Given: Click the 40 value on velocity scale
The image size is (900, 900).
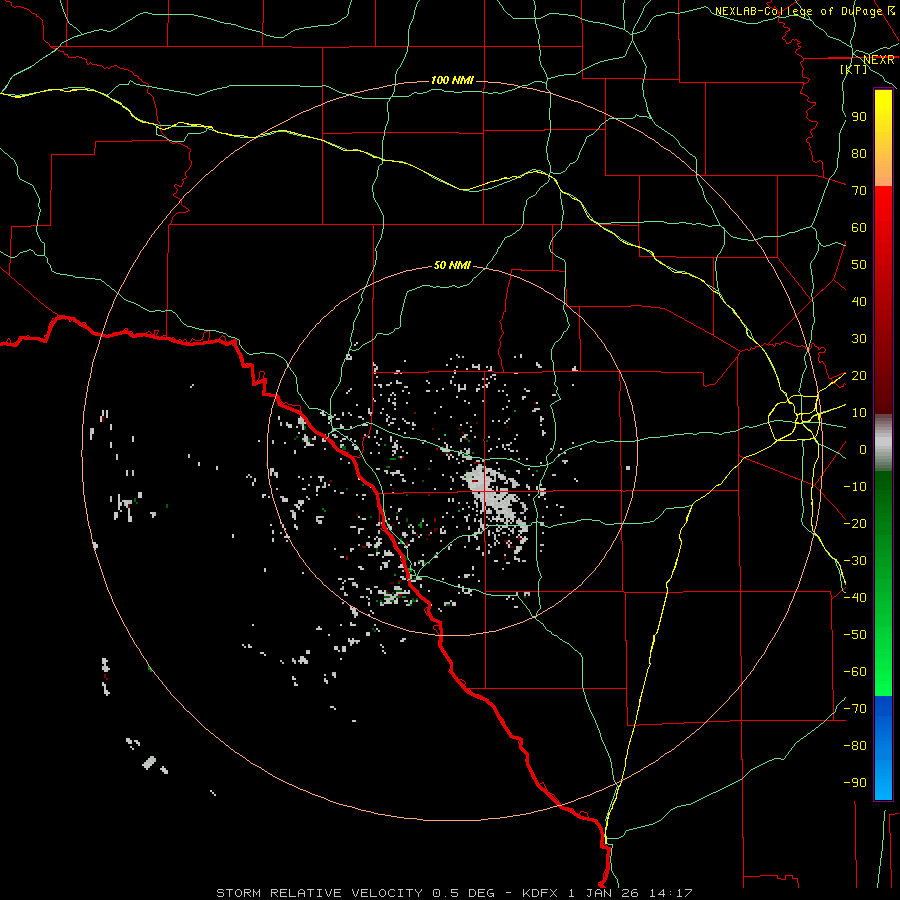Looking at the screenshot, I should click(859, 302).
